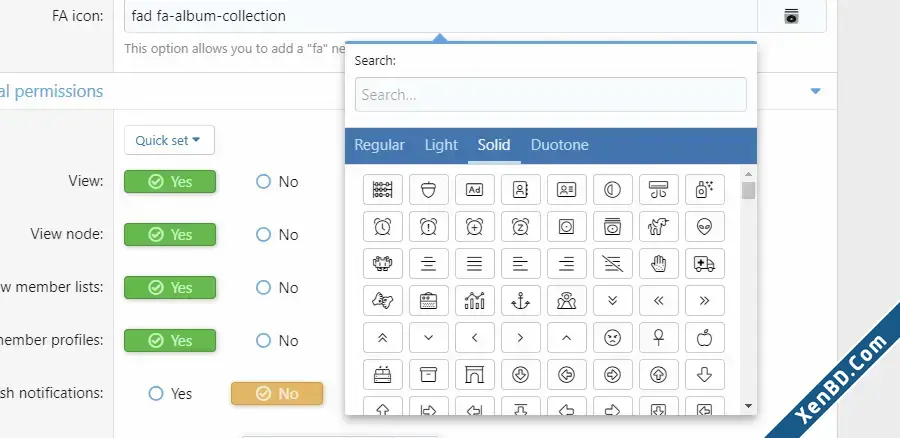Choose the acorn icon
Screen dimensions: 900x438
[429, 189]
